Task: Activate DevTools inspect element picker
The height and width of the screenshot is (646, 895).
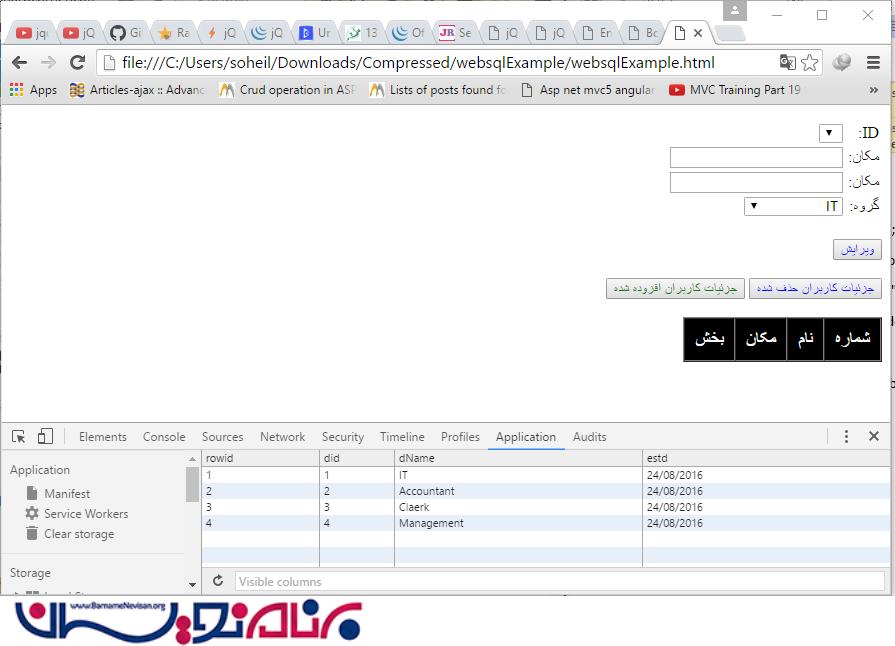Action: (18, 437)
